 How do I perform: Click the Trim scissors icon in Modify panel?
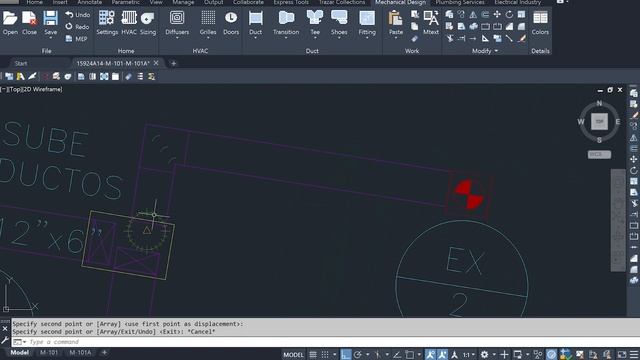[x=449, y=38]
